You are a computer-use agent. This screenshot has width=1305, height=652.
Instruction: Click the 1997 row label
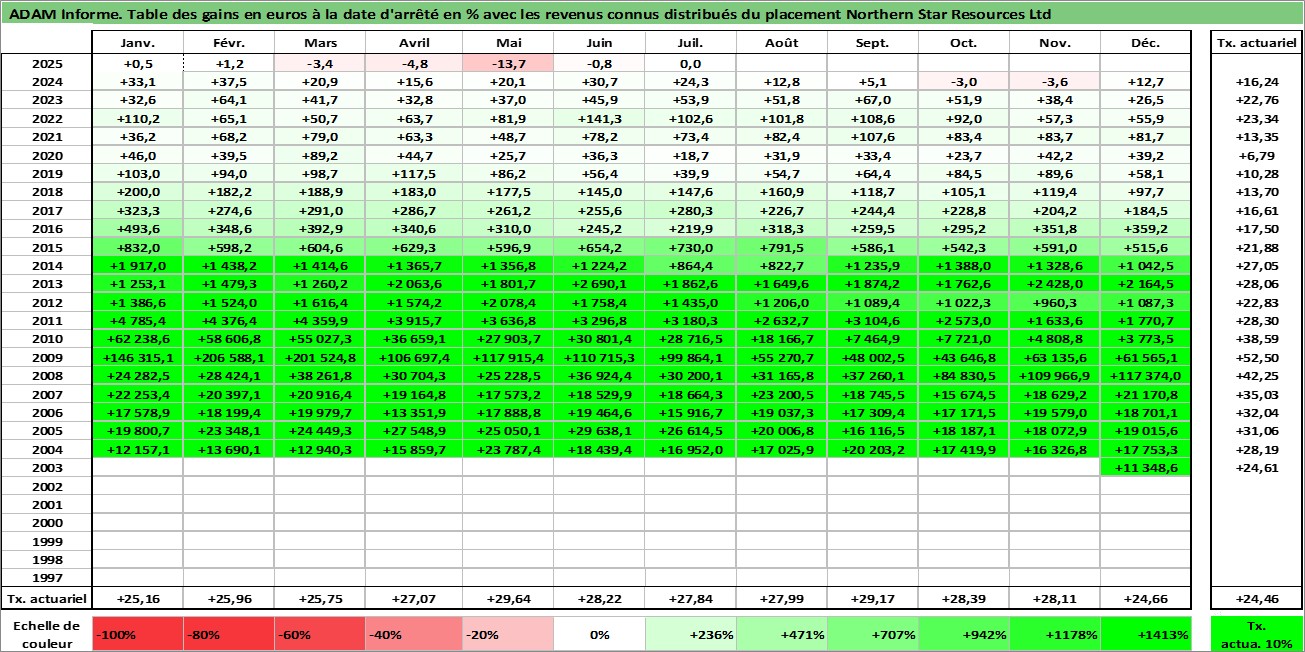tap(47, 577)
